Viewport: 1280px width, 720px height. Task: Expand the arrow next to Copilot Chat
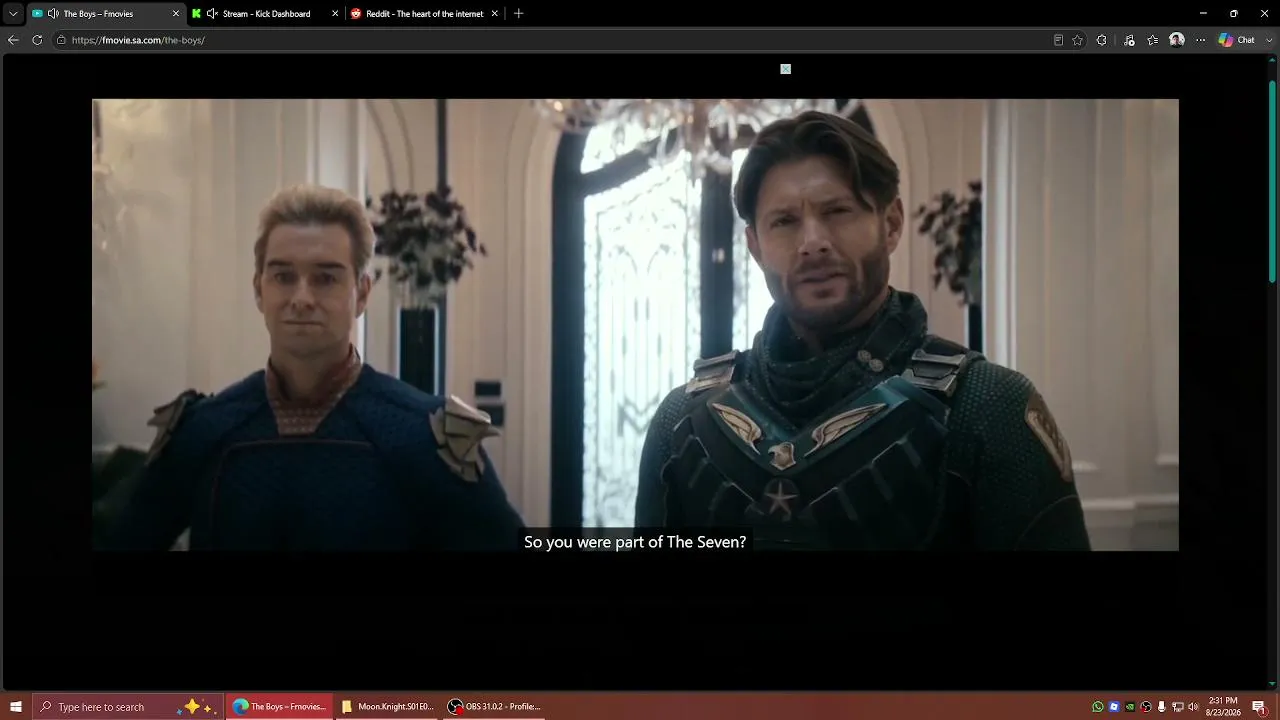(x=1269, y=40)
